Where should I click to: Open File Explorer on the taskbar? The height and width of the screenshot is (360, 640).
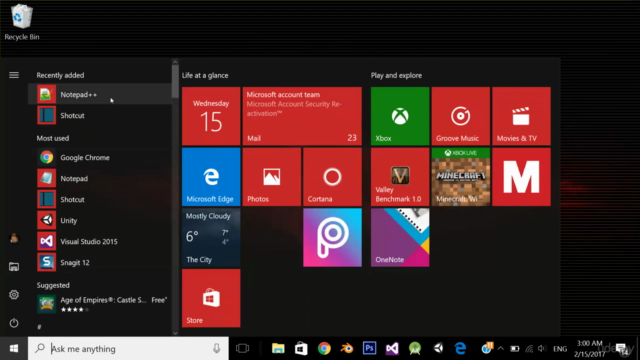tap(278, 349)
